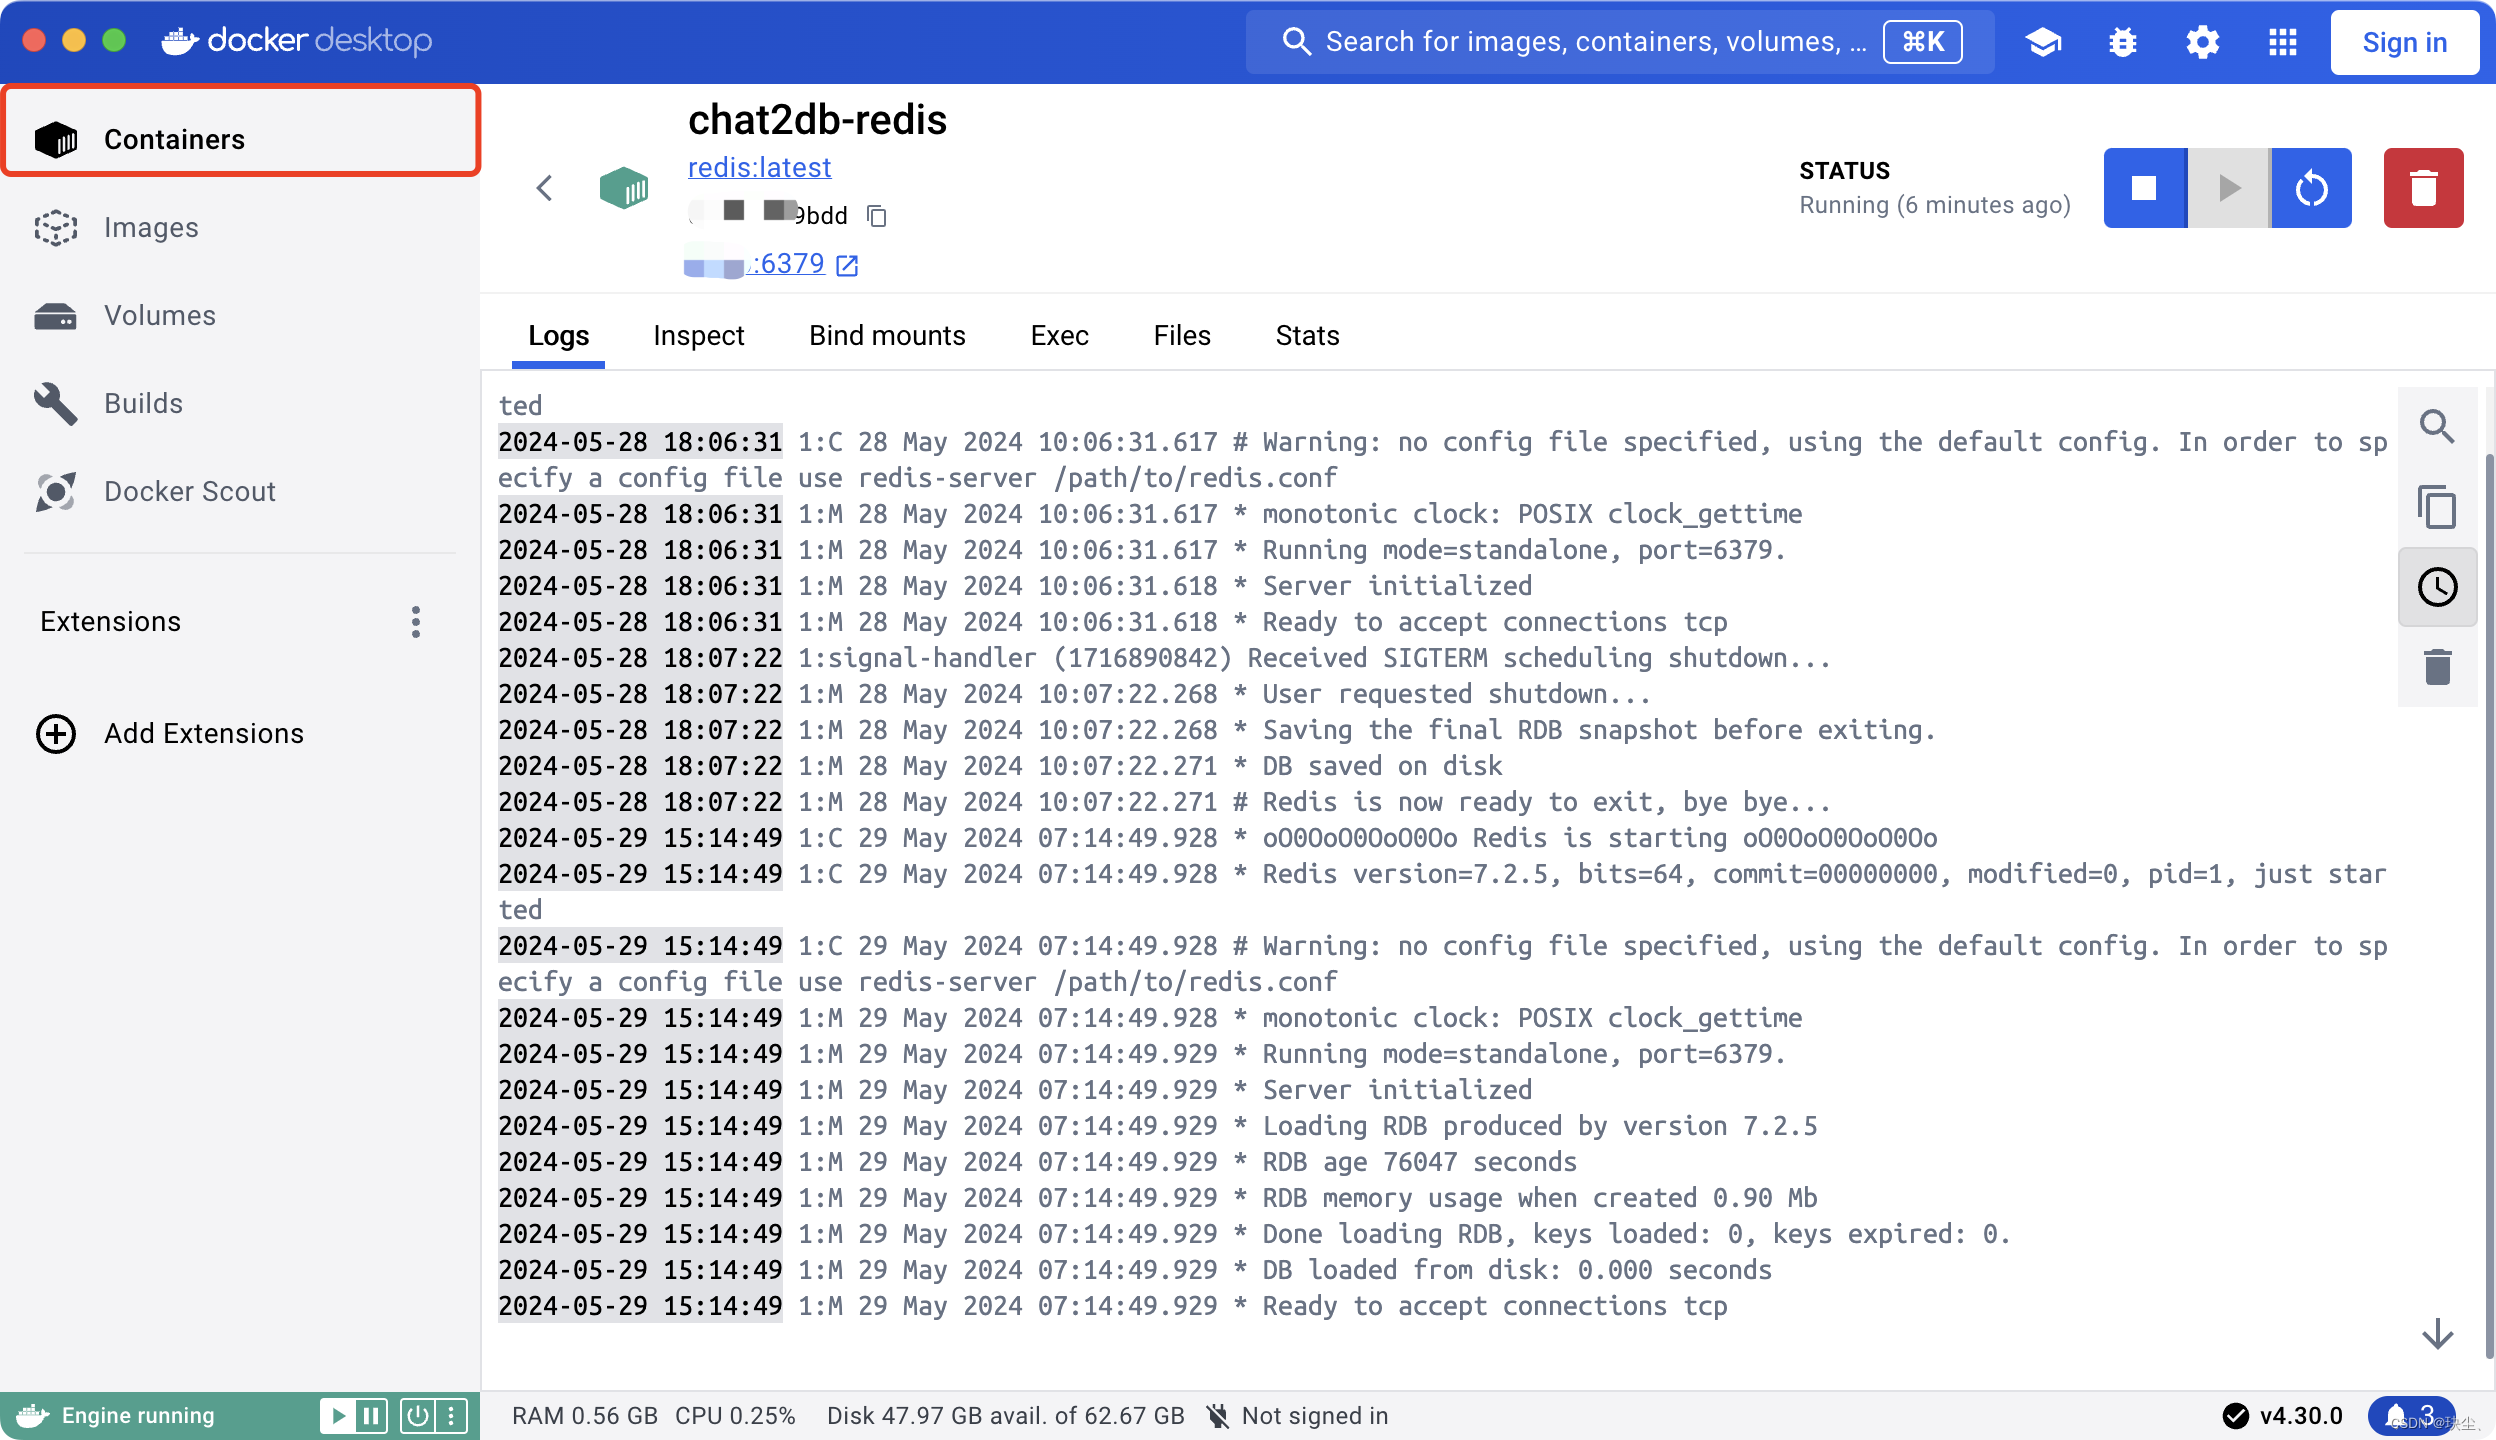The width and height of the screenshot is (2496, 1440).
Task: Click the ⌘K shortcut badge
Action: (x=1923, y=41)
